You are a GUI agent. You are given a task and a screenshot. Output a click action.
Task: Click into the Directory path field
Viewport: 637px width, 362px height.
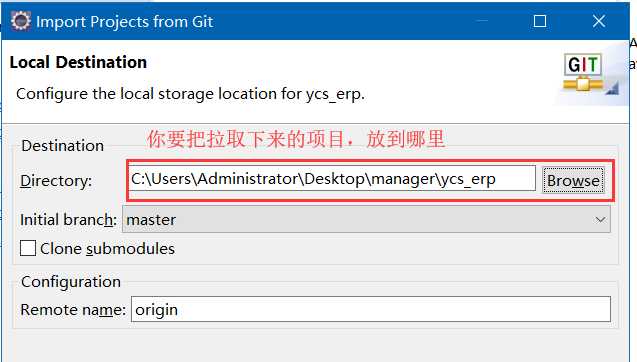pos(333,178)
